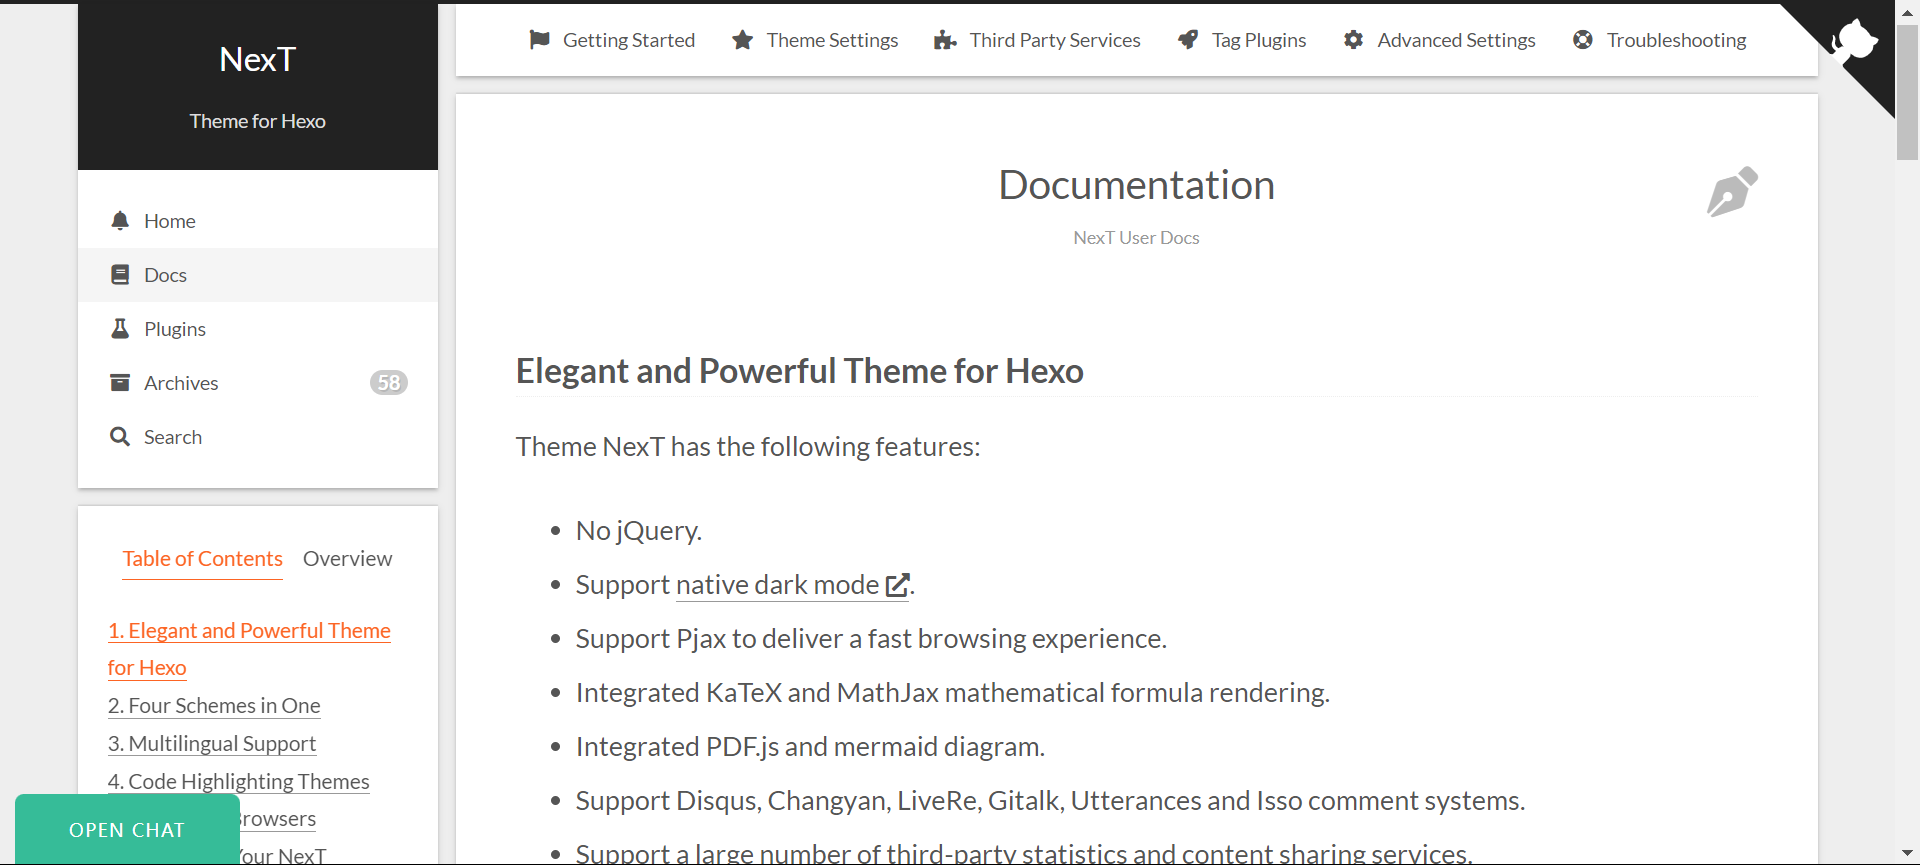Screen dimensions: 1920x865
Task: Click the GitHub octocat corner icon
Action: click(x=1855, y=42)
